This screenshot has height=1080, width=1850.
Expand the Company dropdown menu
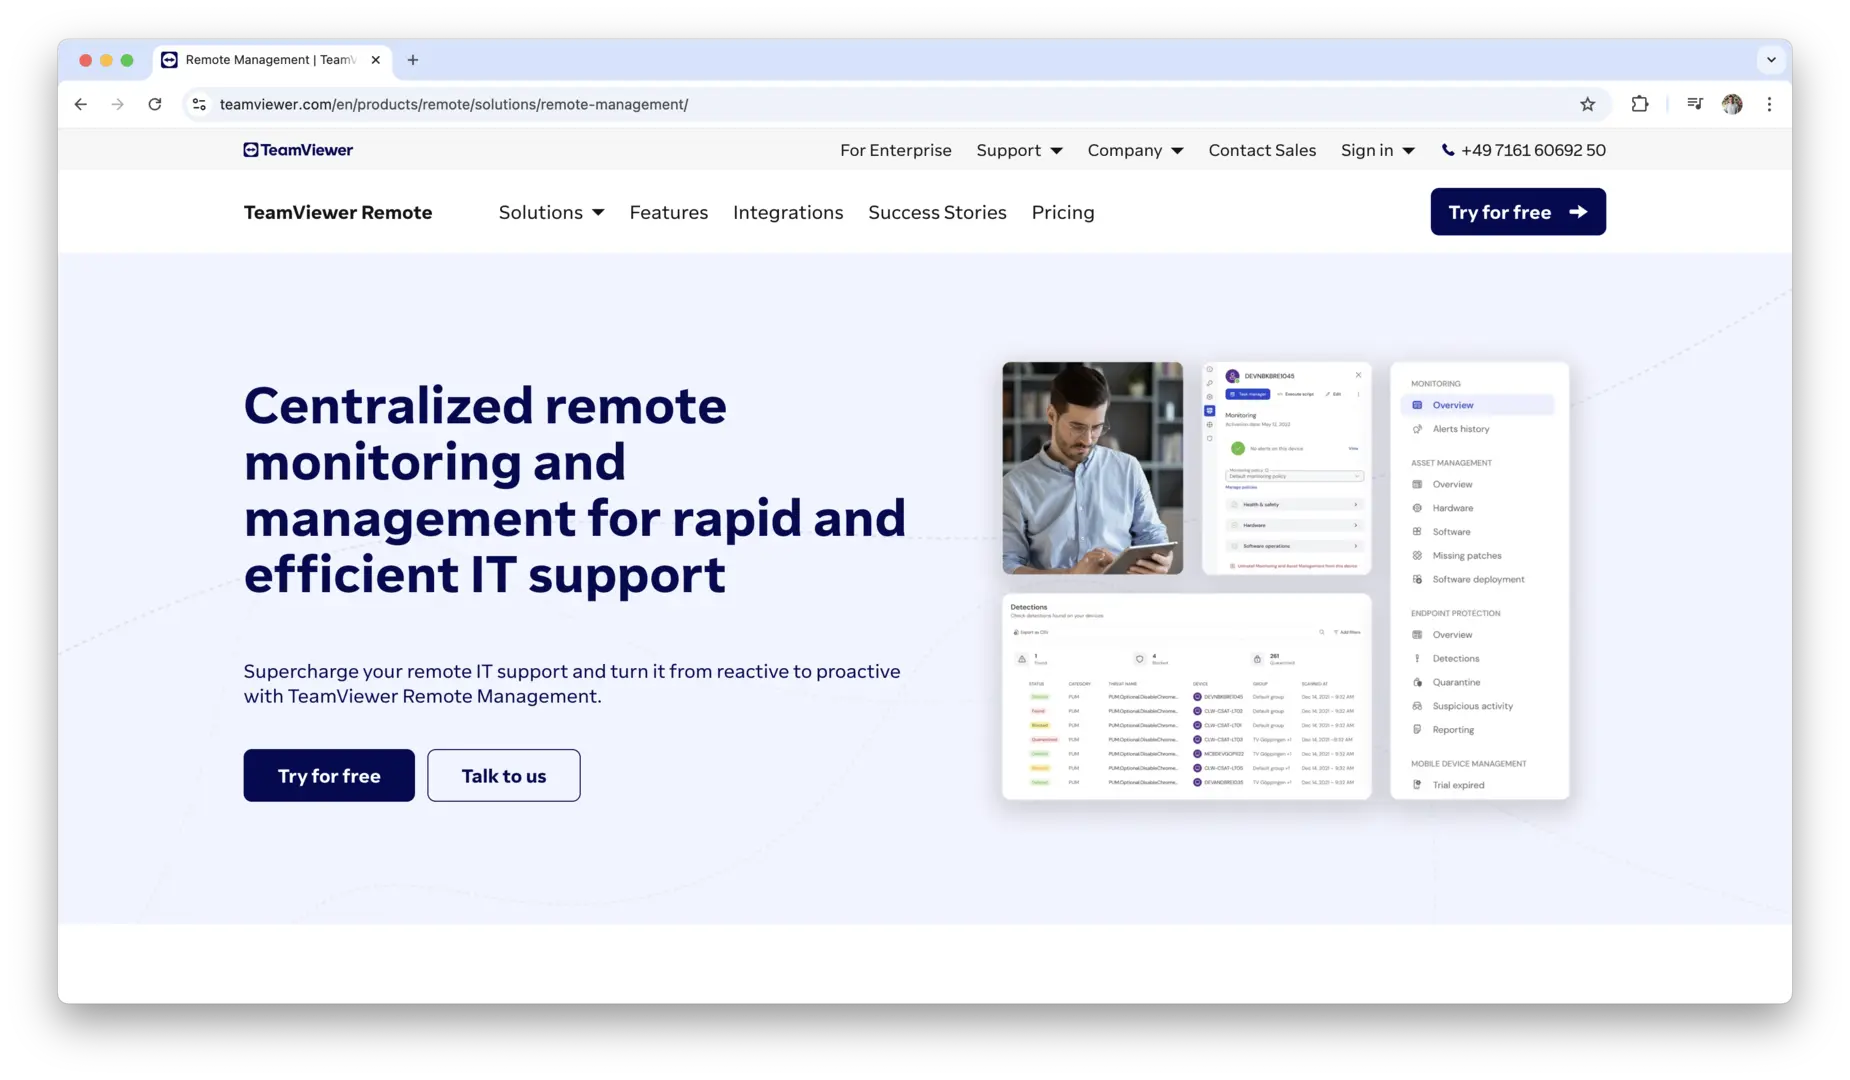click(1135, 150)
